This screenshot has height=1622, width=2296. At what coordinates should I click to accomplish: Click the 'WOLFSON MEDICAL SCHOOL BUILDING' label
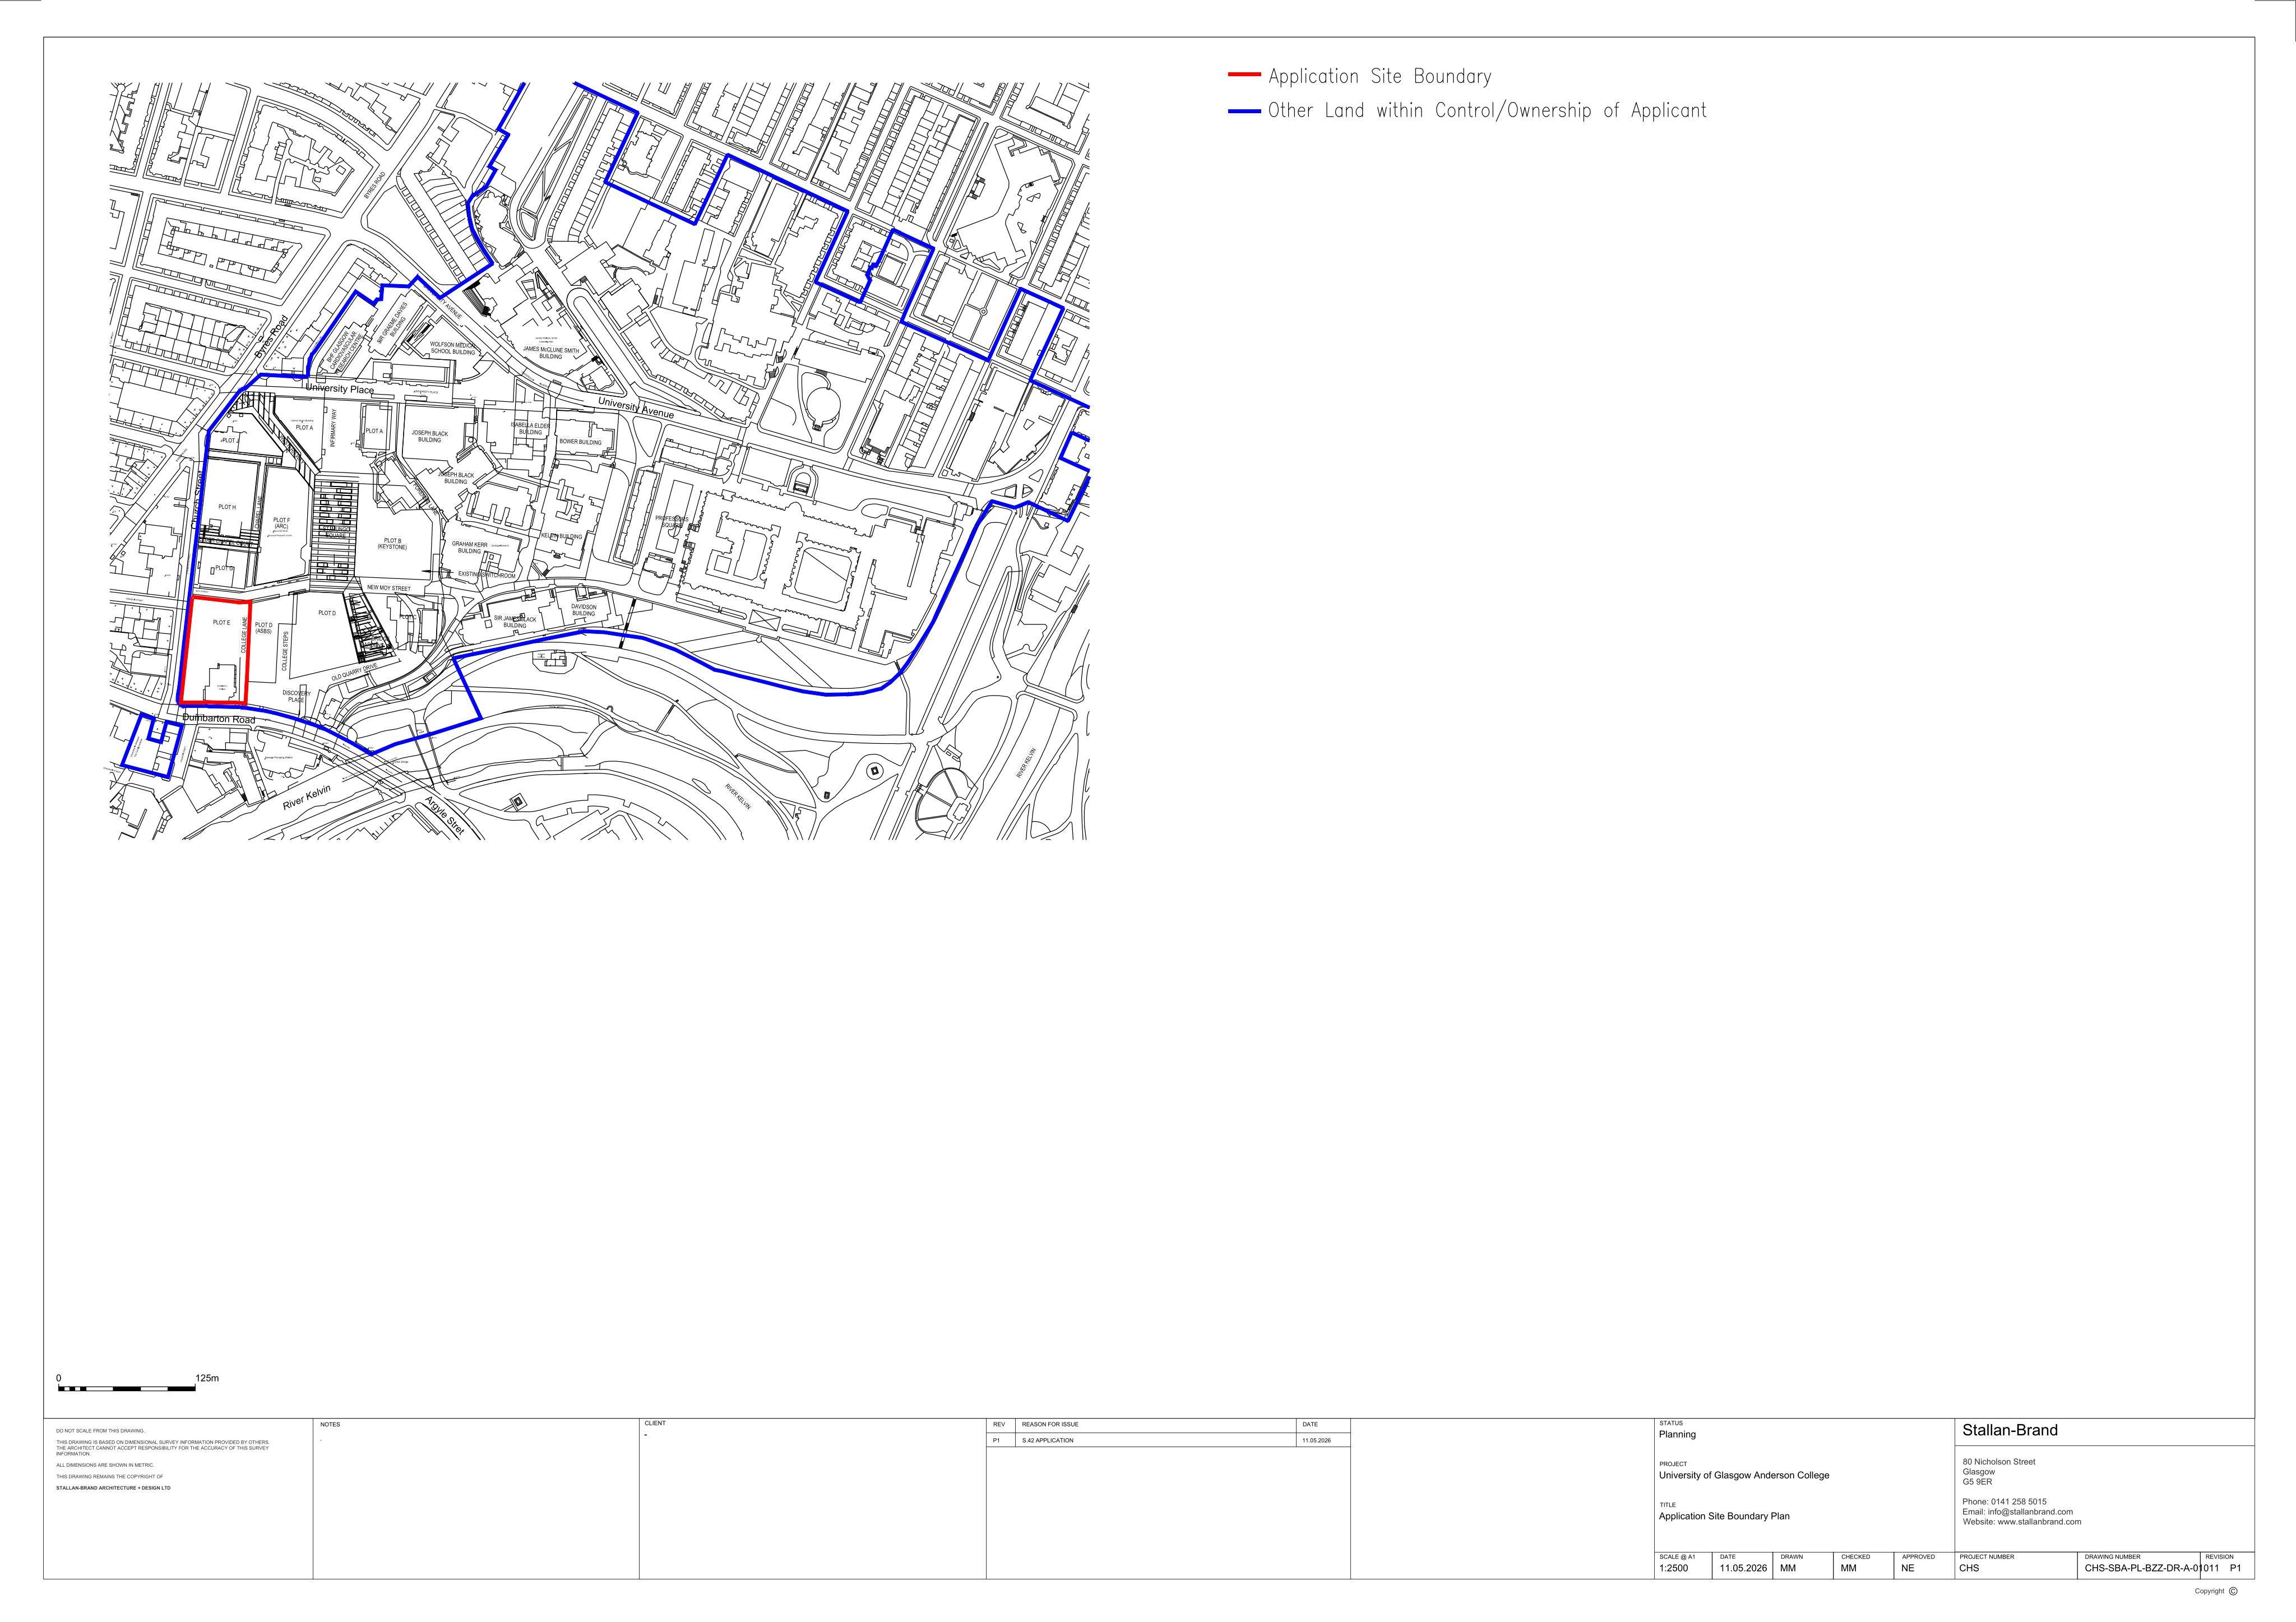tap(453, 348)
